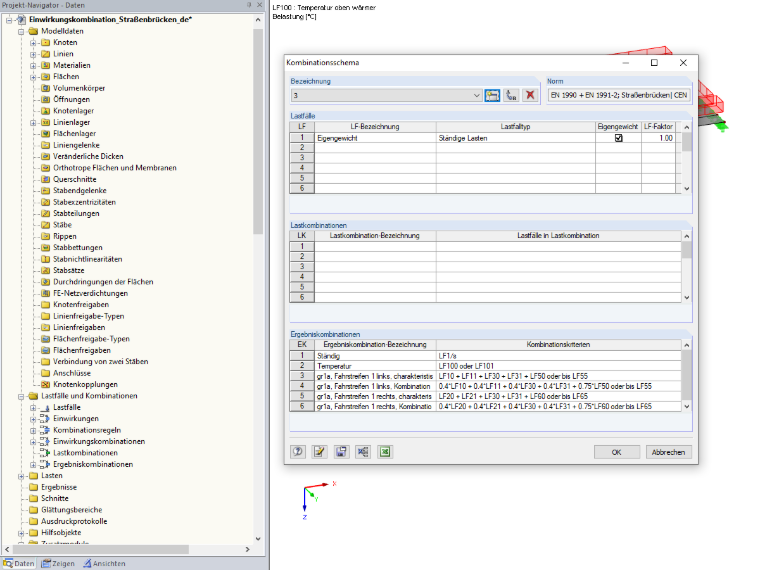Viewport: 760px width, 570px height.
Task: Click the save scheme disk icon
Action: pos(341,452)
